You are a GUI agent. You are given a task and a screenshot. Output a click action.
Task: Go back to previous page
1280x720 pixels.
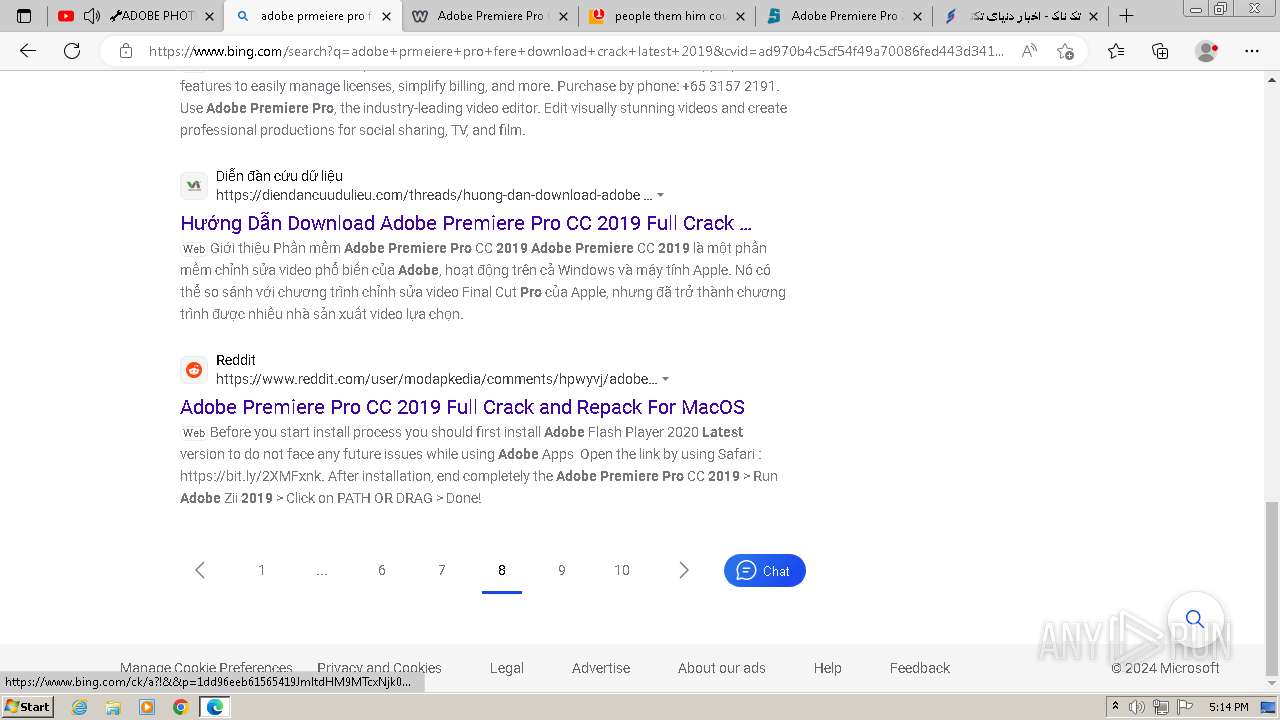28,51
